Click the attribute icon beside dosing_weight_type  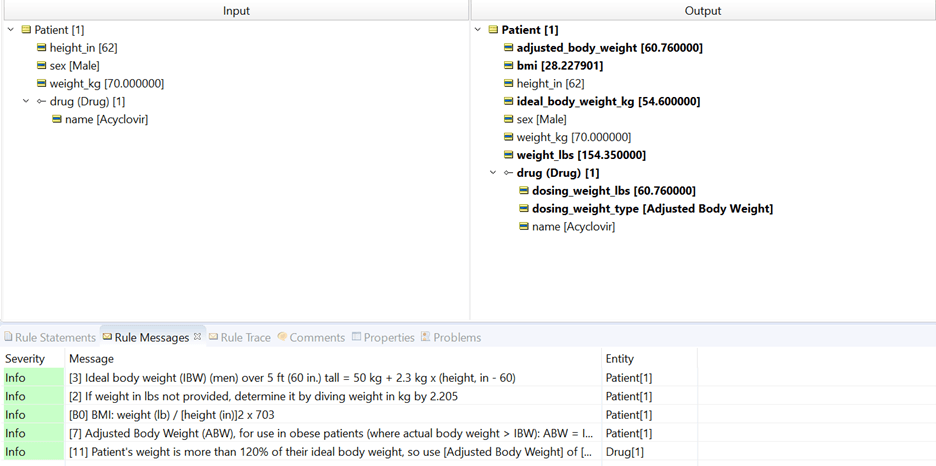(x=524, y=209)
